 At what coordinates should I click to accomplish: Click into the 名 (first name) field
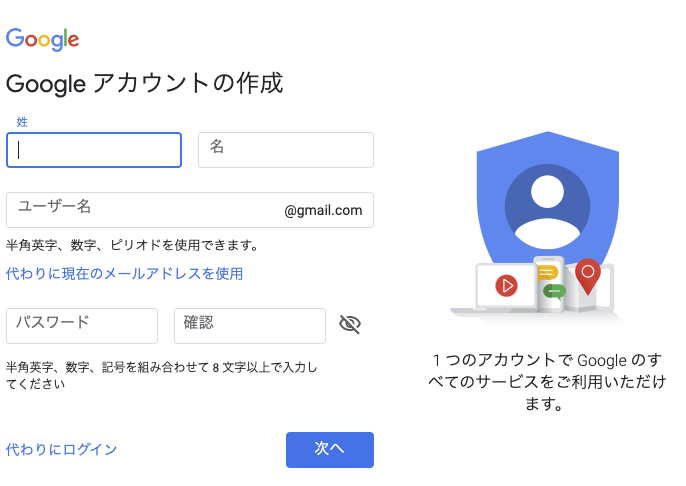pos(286,150)
